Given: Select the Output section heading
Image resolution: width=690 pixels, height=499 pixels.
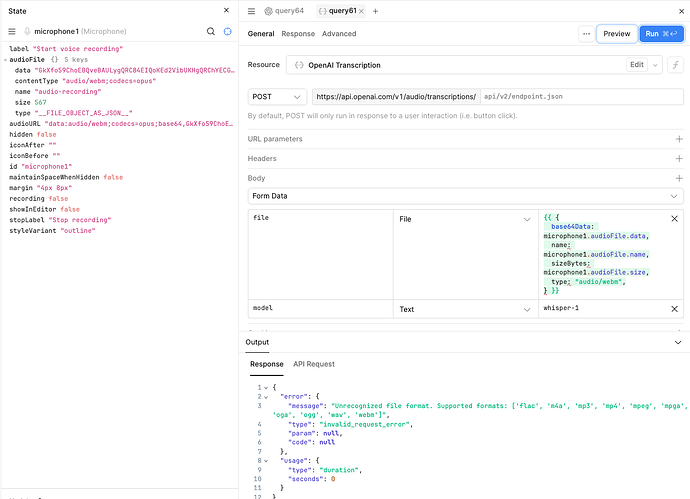Looking at the screenshot, I should click(x=257, y=342).
